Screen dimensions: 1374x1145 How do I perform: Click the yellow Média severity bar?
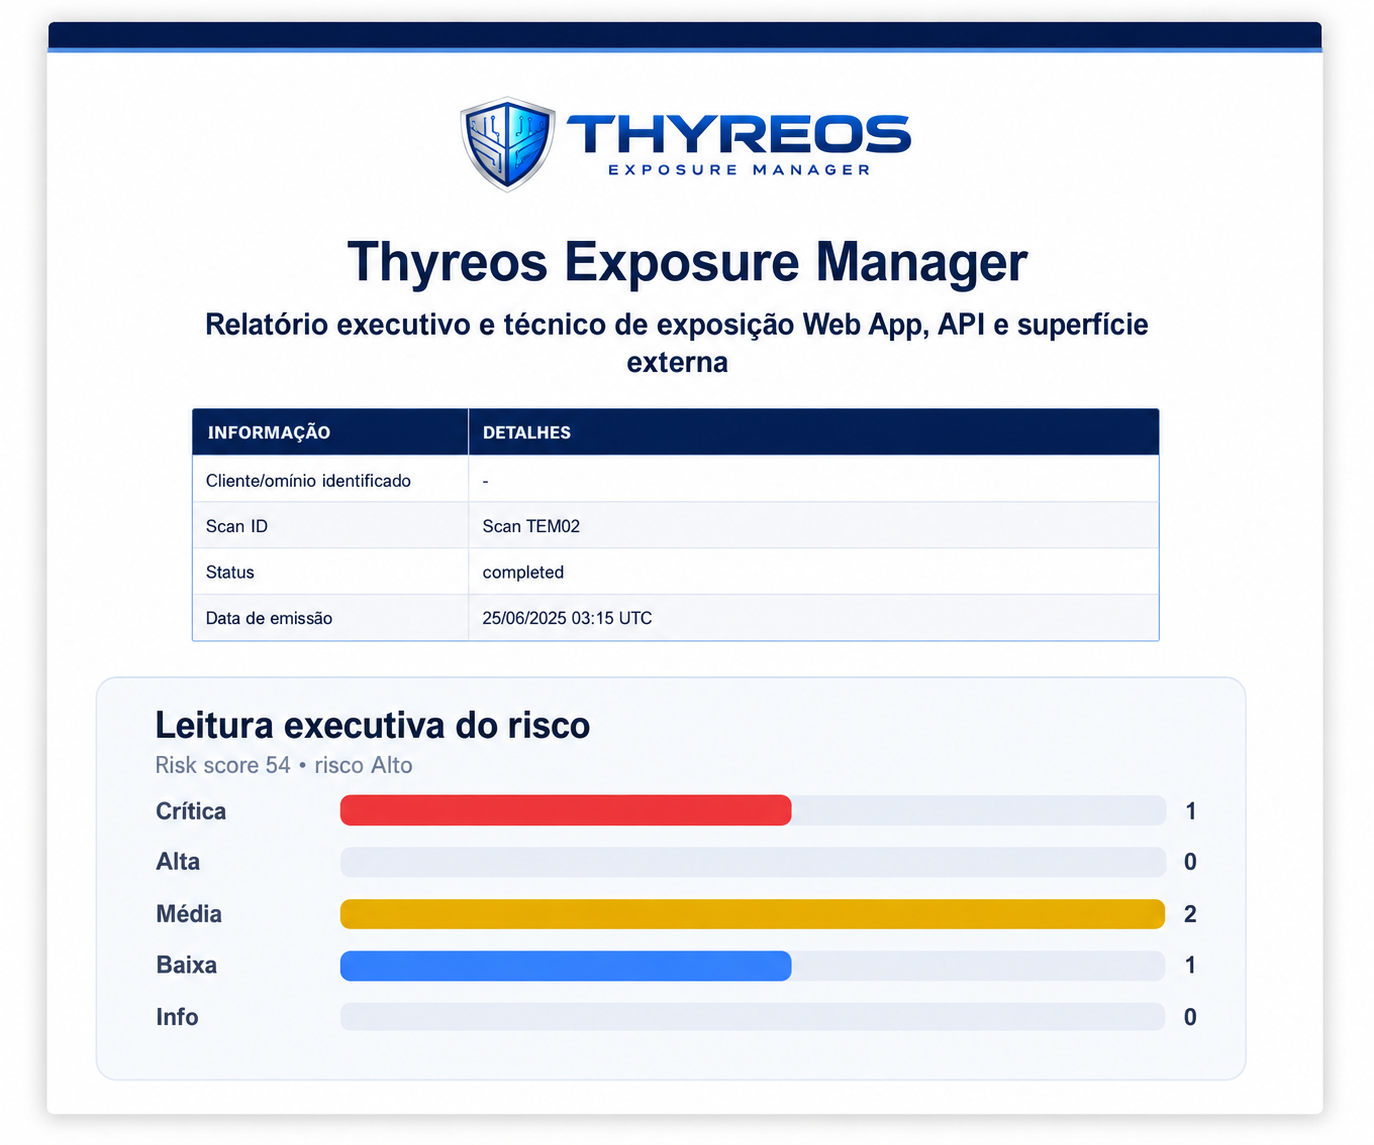(x=753, y=914)
